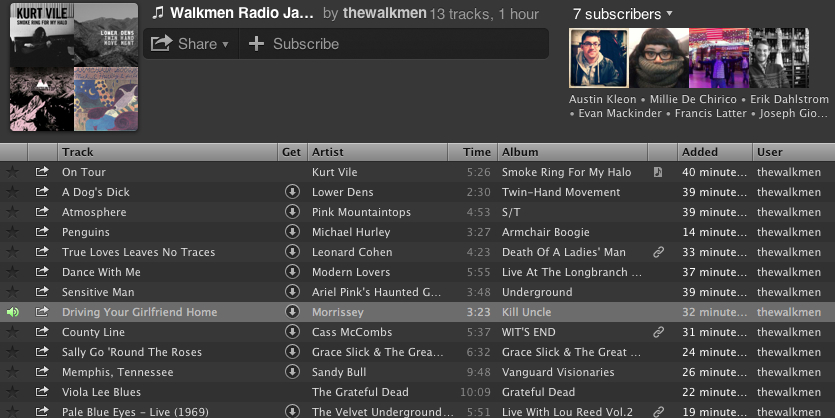Sort by Artist column header
Image resolution: width=835 pixels, height=418 pixels.
tap(377, 152)
